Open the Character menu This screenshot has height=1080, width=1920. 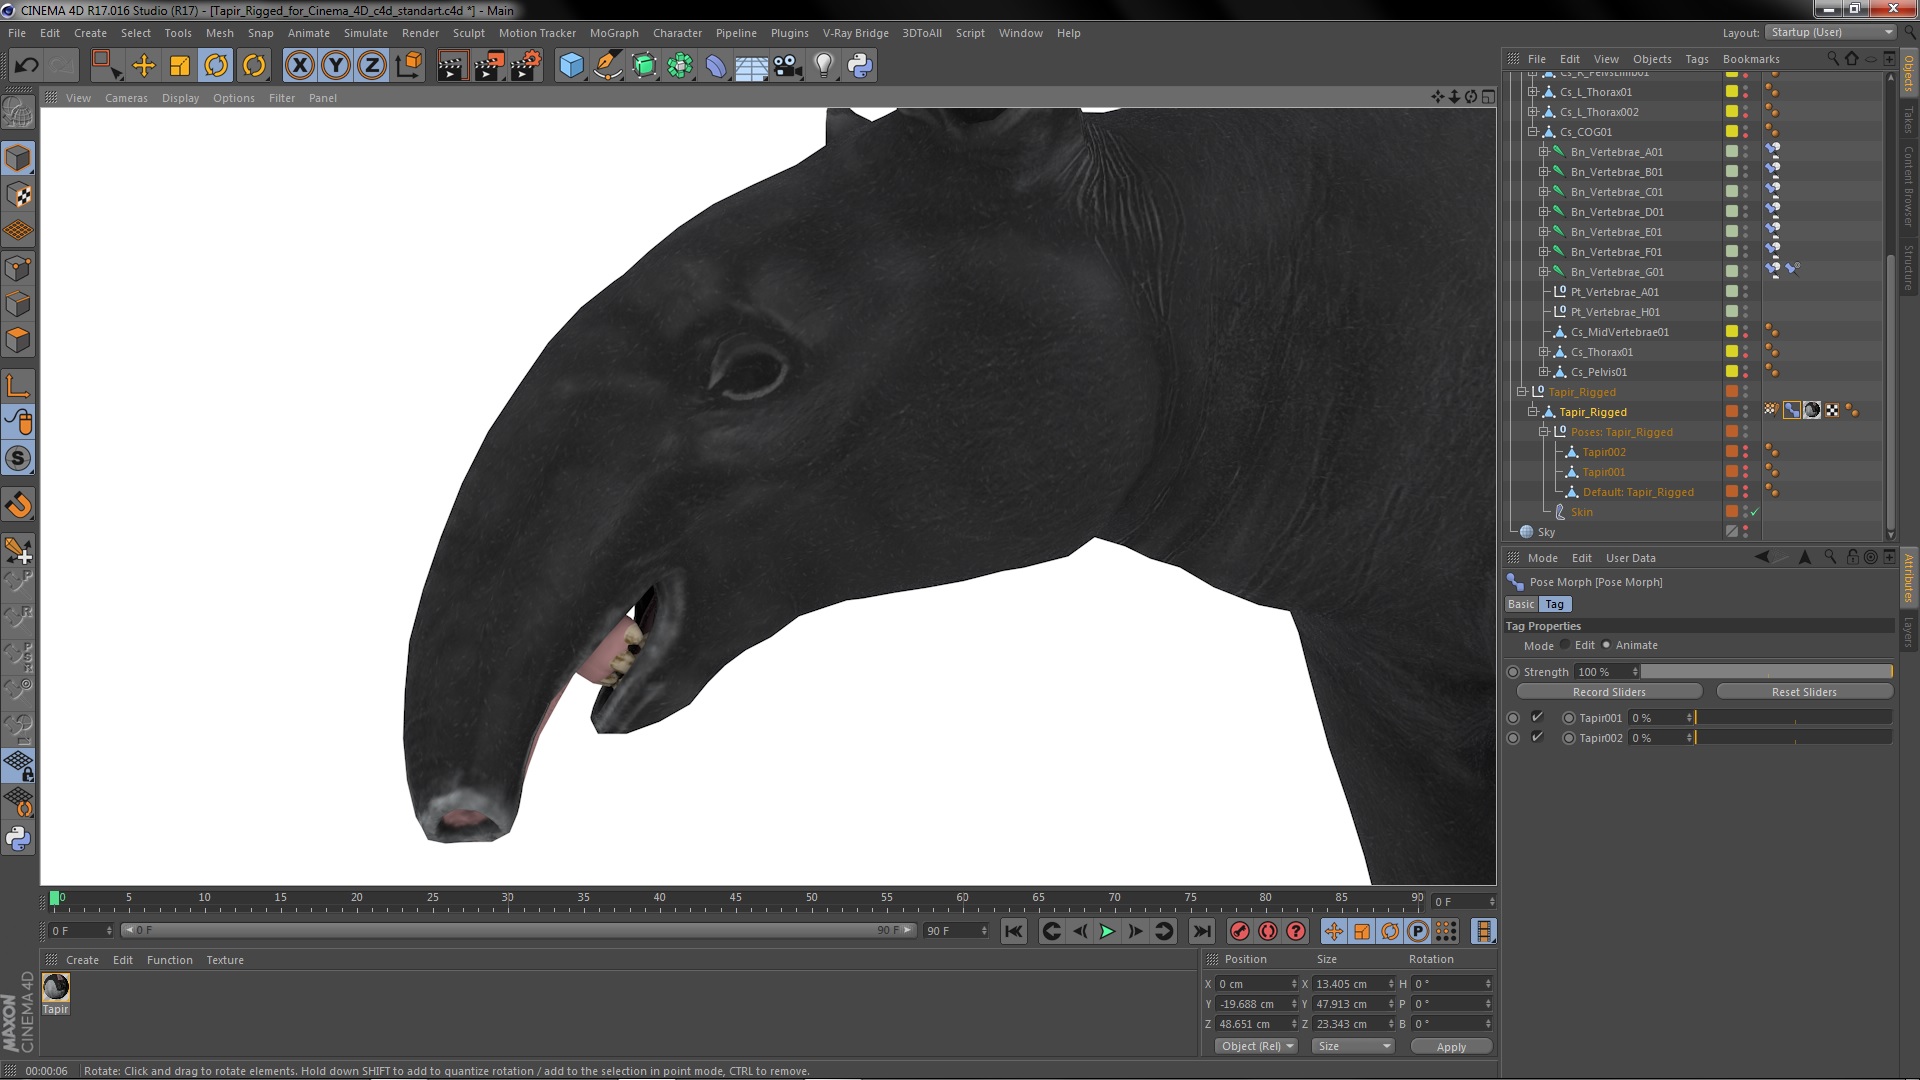677,33
